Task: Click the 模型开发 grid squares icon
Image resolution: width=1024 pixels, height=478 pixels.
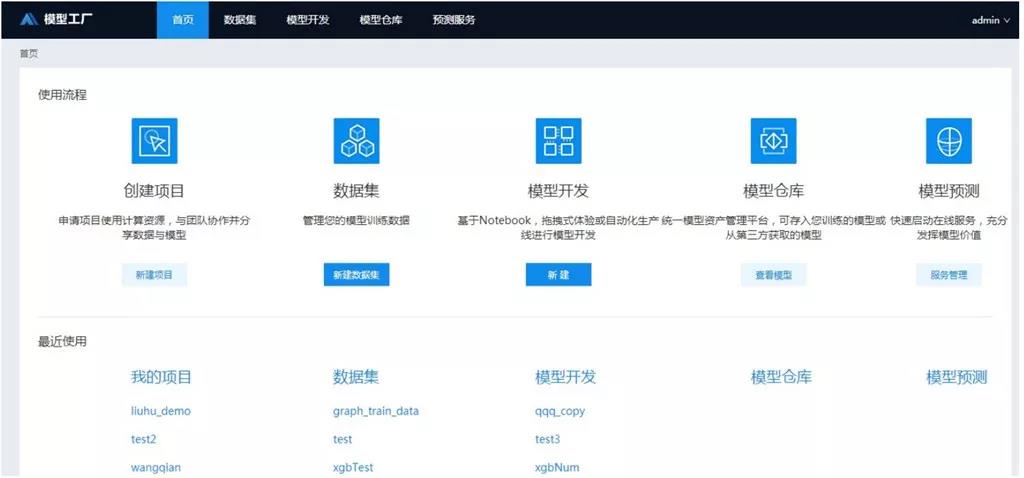Action: [x=558, y=141]
